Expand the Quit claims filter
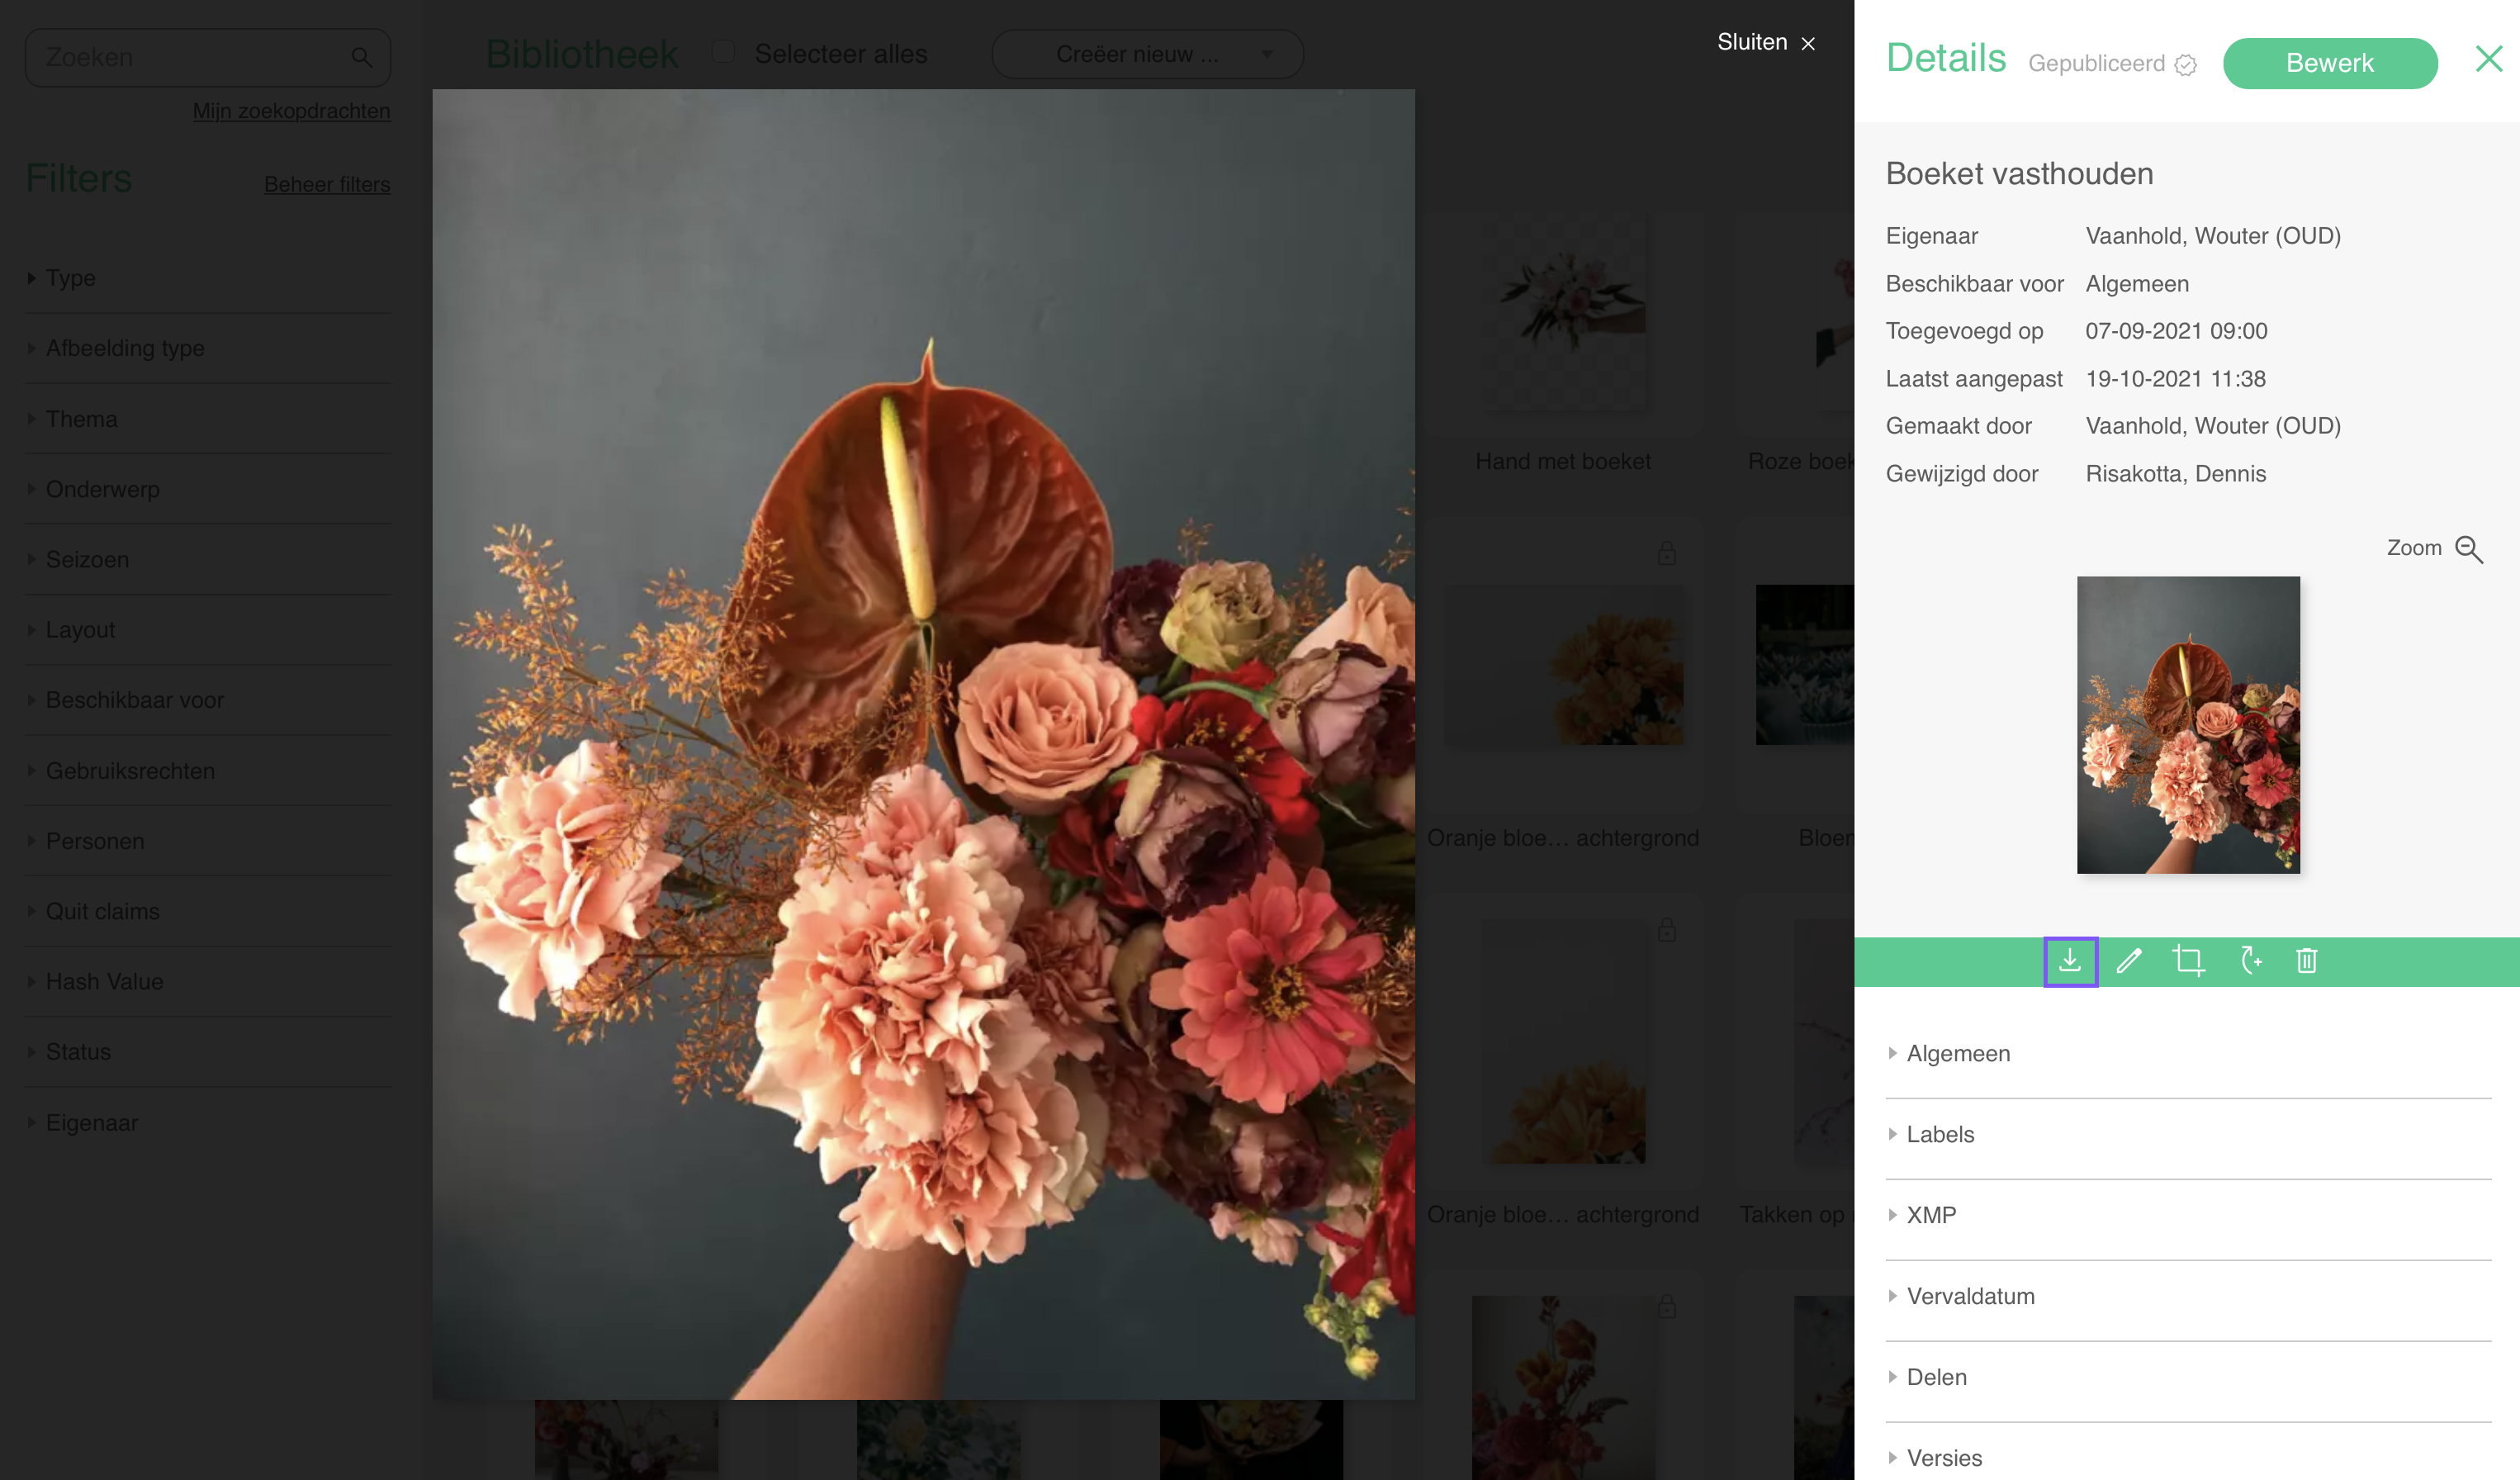This screenshot has height=1480, width=2520. pos(208,911)
